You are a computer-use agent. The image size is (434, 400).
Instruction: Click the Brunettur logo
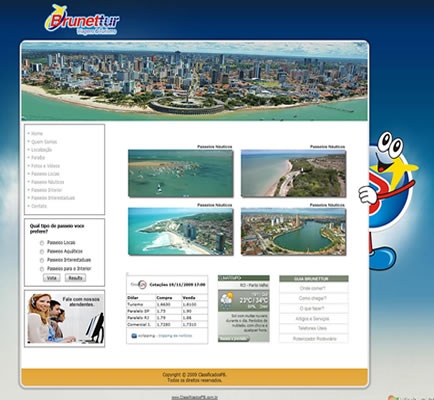click(x=82, y=20)
